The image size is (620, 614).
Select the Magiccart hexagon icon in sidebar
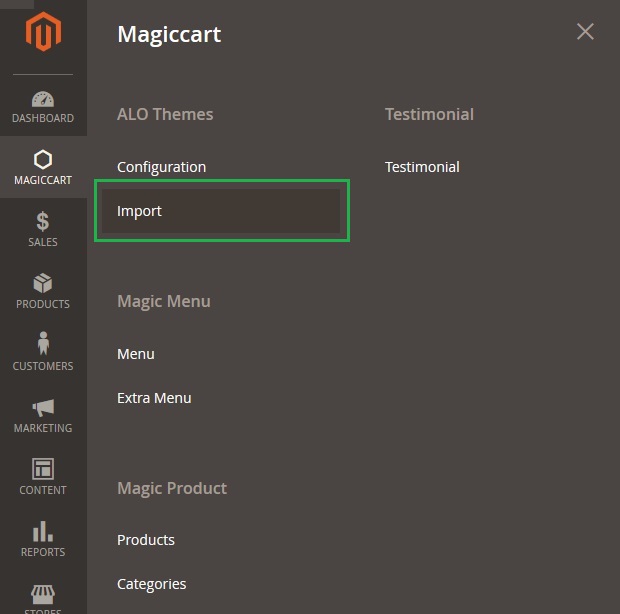(x=43, y=160)
